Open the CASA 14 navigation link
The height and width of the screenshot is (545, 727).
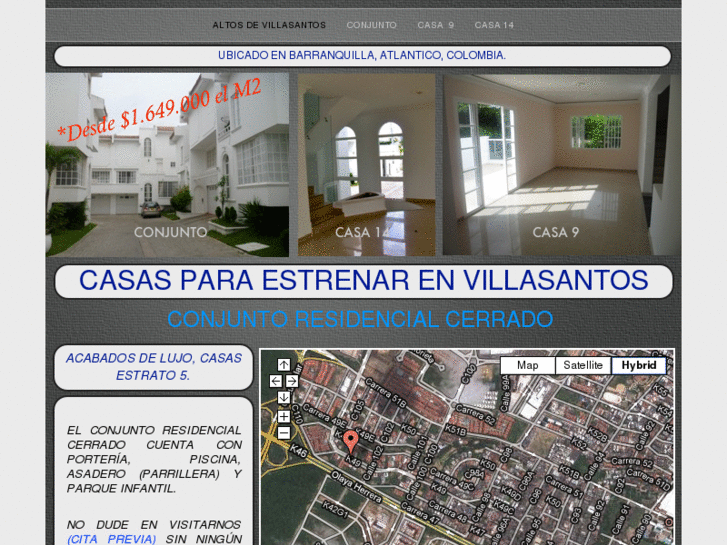[x=494, y=25]
